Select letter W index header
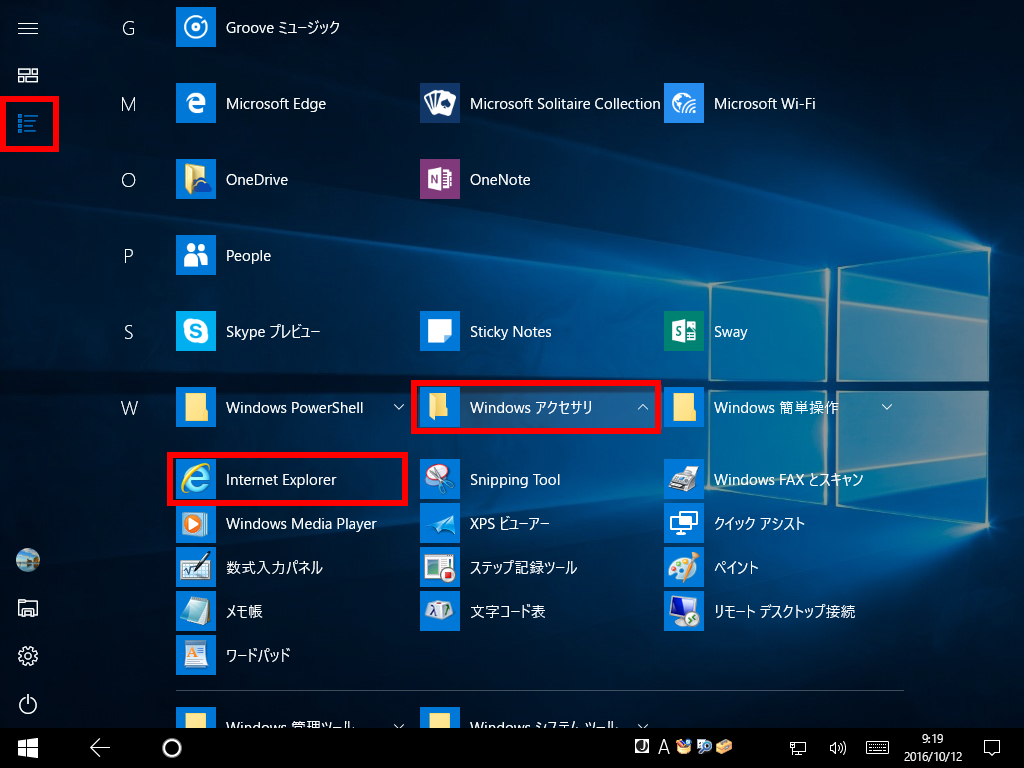Viewport: 1024px width, 768px height. click(129, 408)
